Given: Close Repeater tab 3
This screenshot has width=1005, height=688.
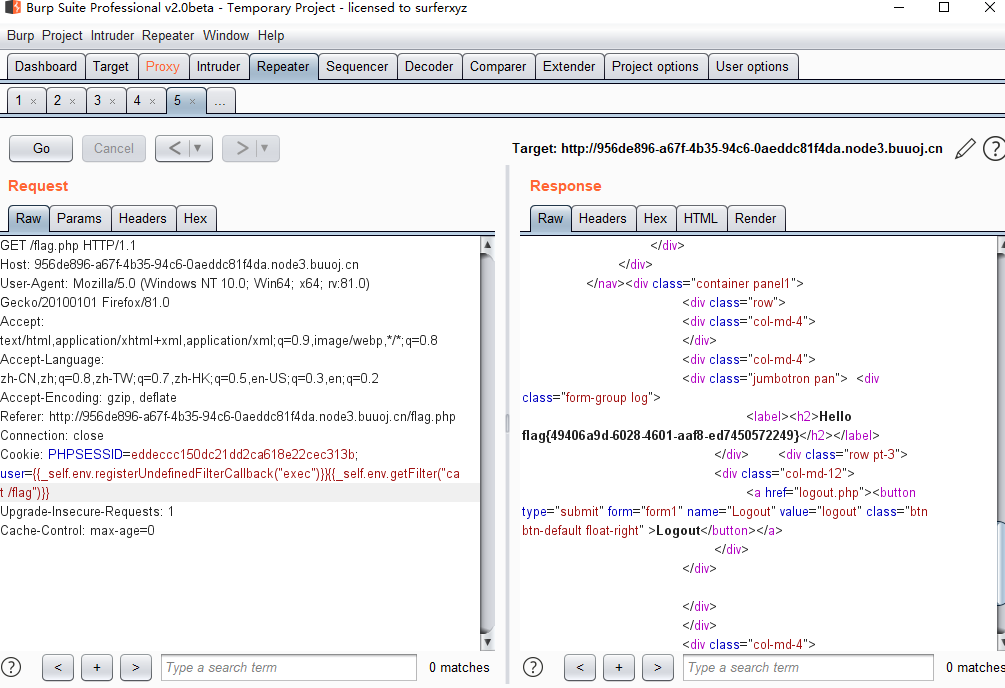Looking at the screenshot, I should 112,101.
